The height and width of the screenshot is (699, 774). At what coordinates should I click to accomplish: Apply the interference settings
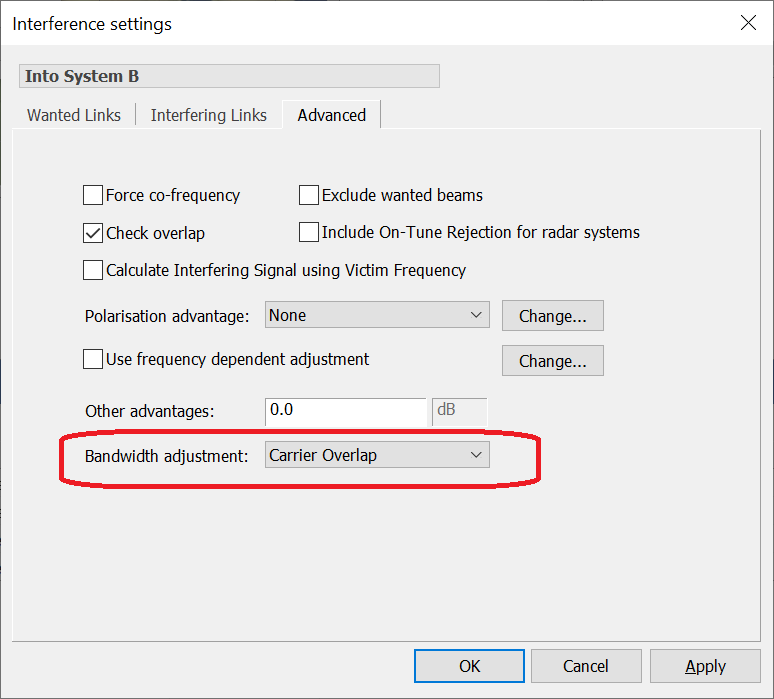pyautogui.click(x=705, y=666)
